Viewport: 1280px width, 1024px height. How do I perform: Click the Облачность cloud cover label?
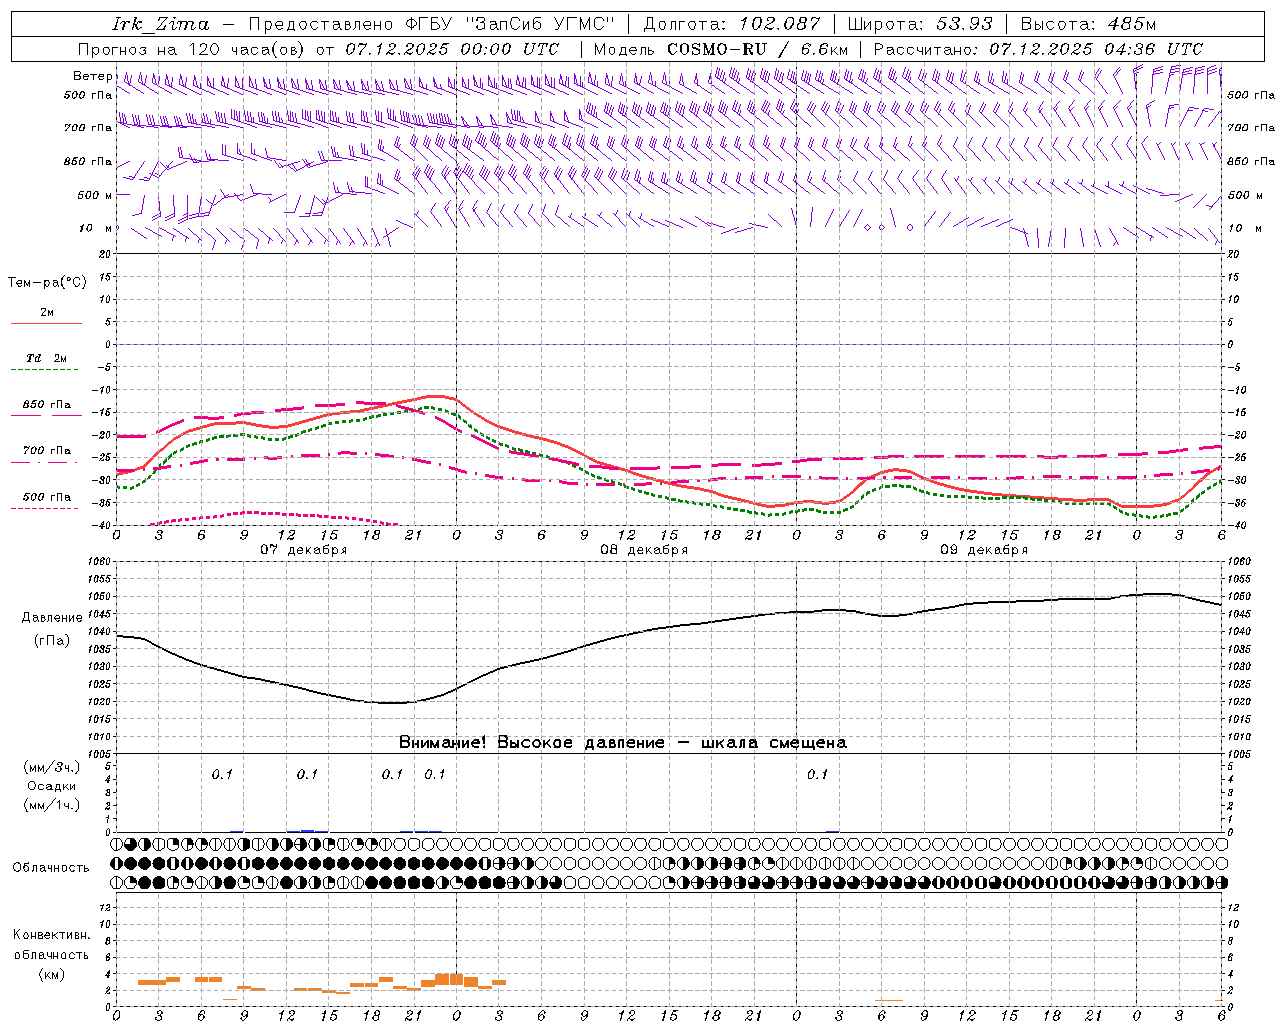[51, 867]
